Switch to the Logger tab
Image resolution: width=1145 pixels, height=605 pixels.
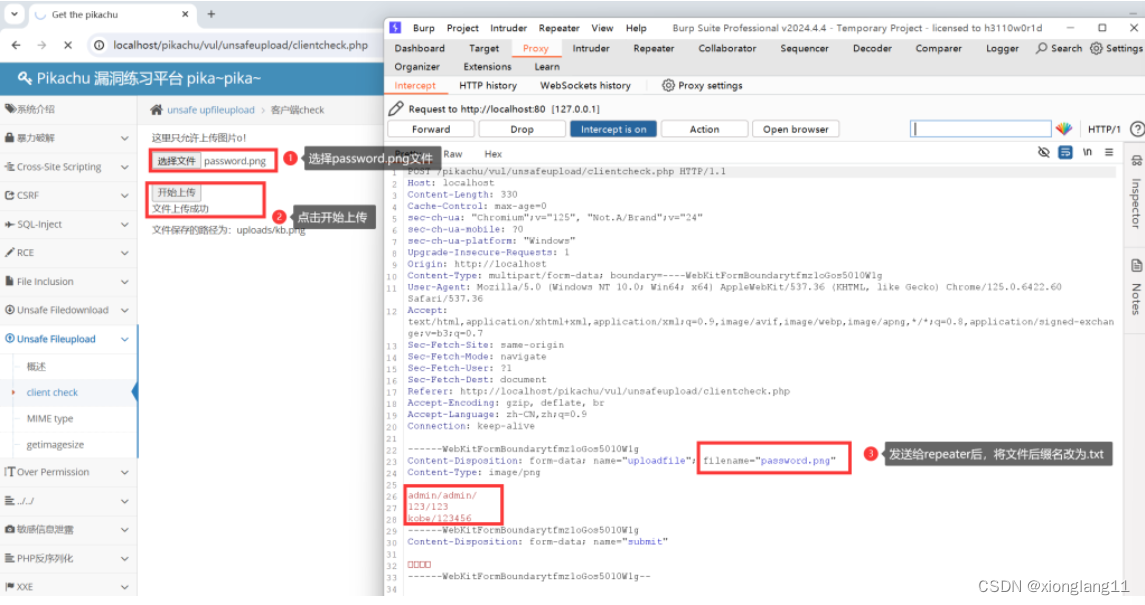(x=1002, y=48)
